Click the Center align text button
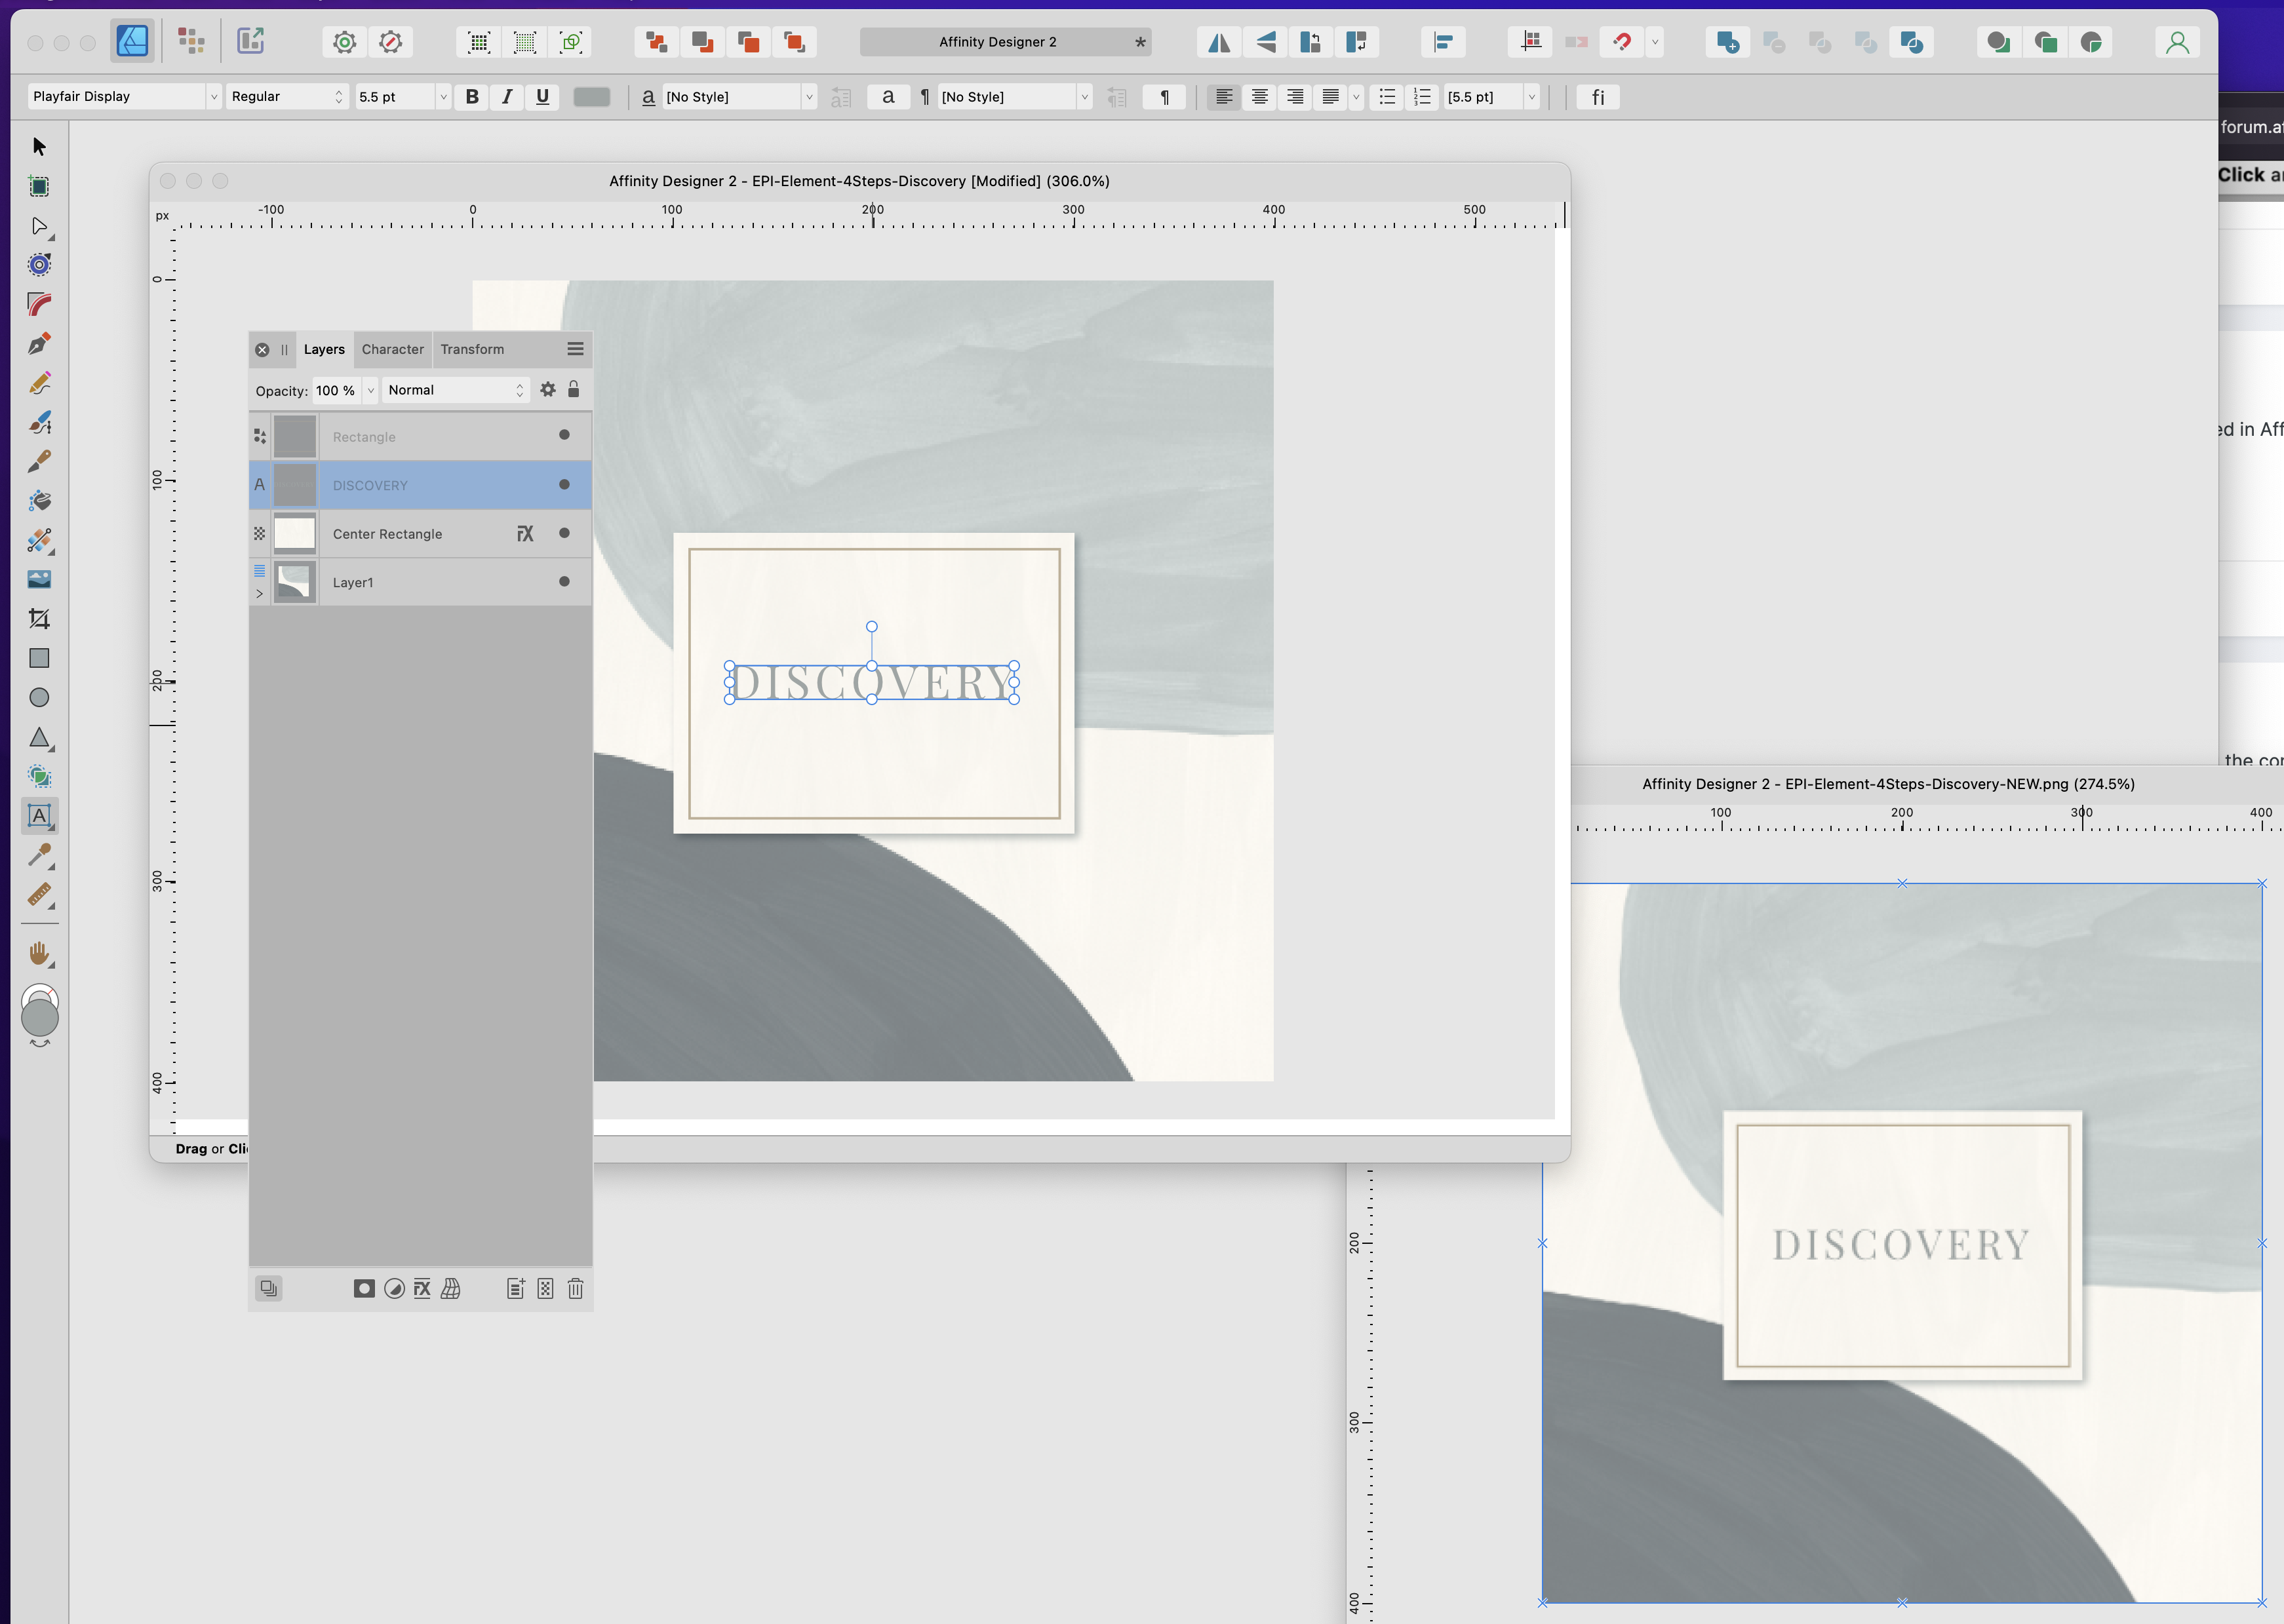This screenshot has height=1624, width=2284. coord(1259,97)
